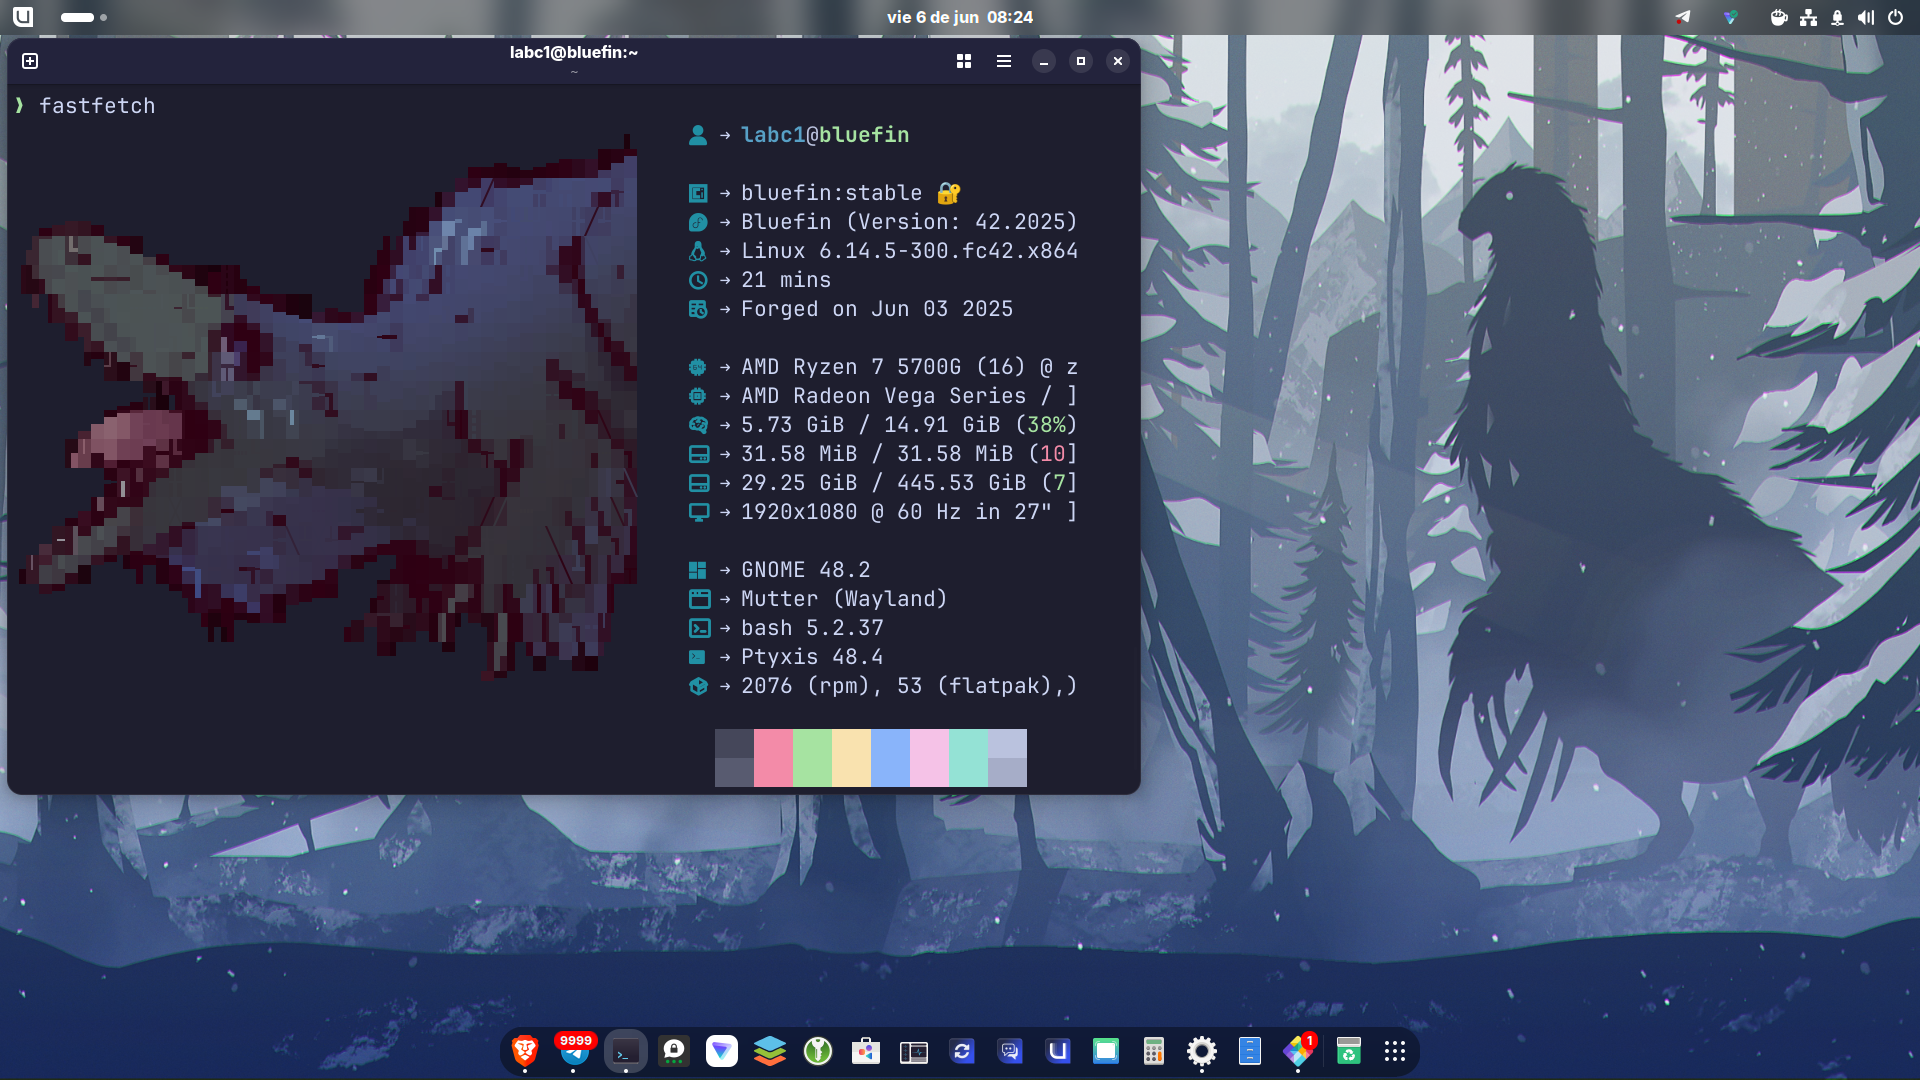Open the software store shopping bag icon

tap(866, 1051)
